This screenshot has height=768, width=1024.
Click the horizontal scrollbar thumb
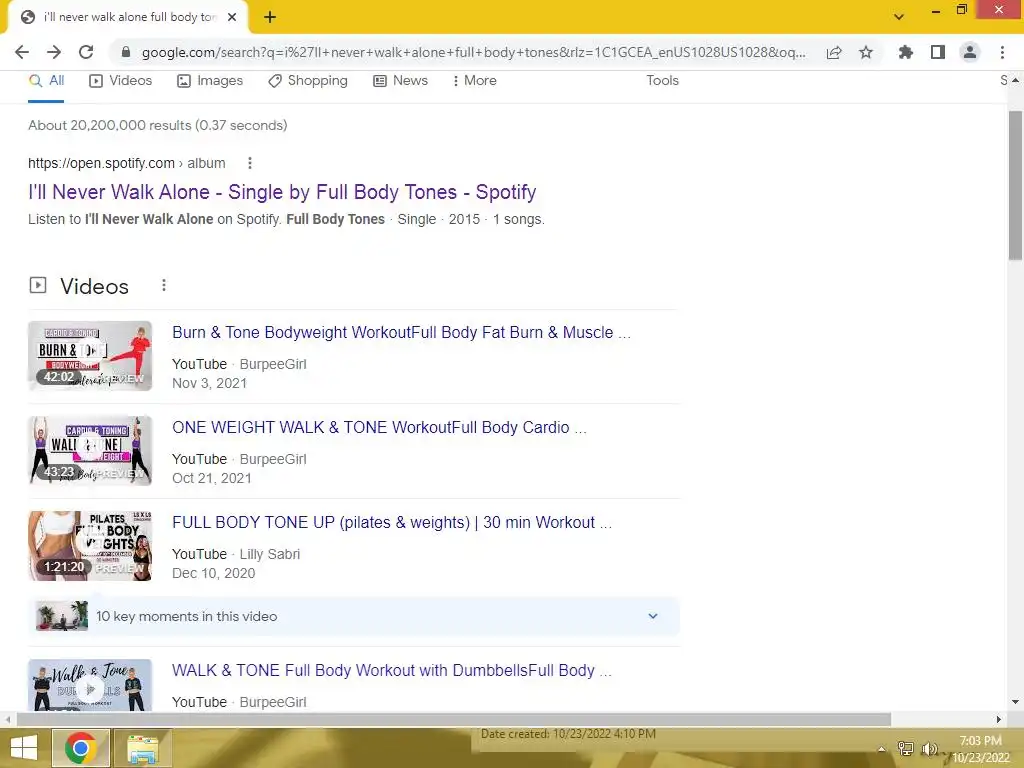pyautogui.click(x=454, y=720)
